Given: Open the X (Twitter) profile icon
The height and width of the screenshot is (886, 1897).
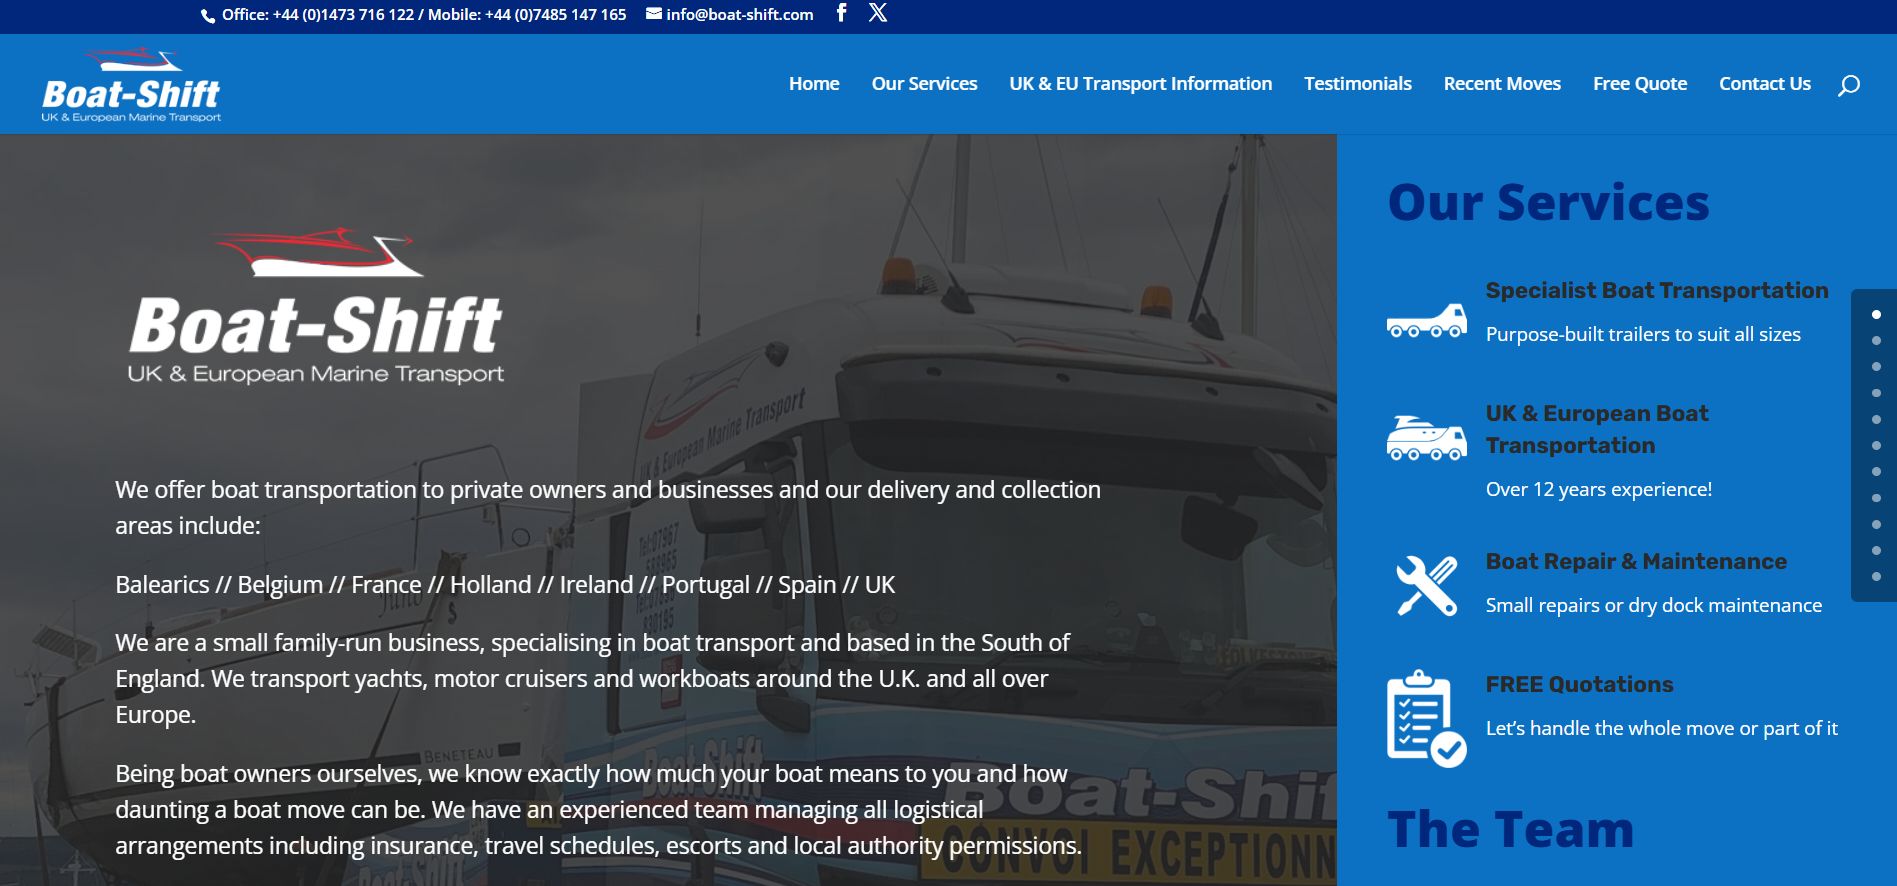Looking at the screenshot, I should 878,13.
